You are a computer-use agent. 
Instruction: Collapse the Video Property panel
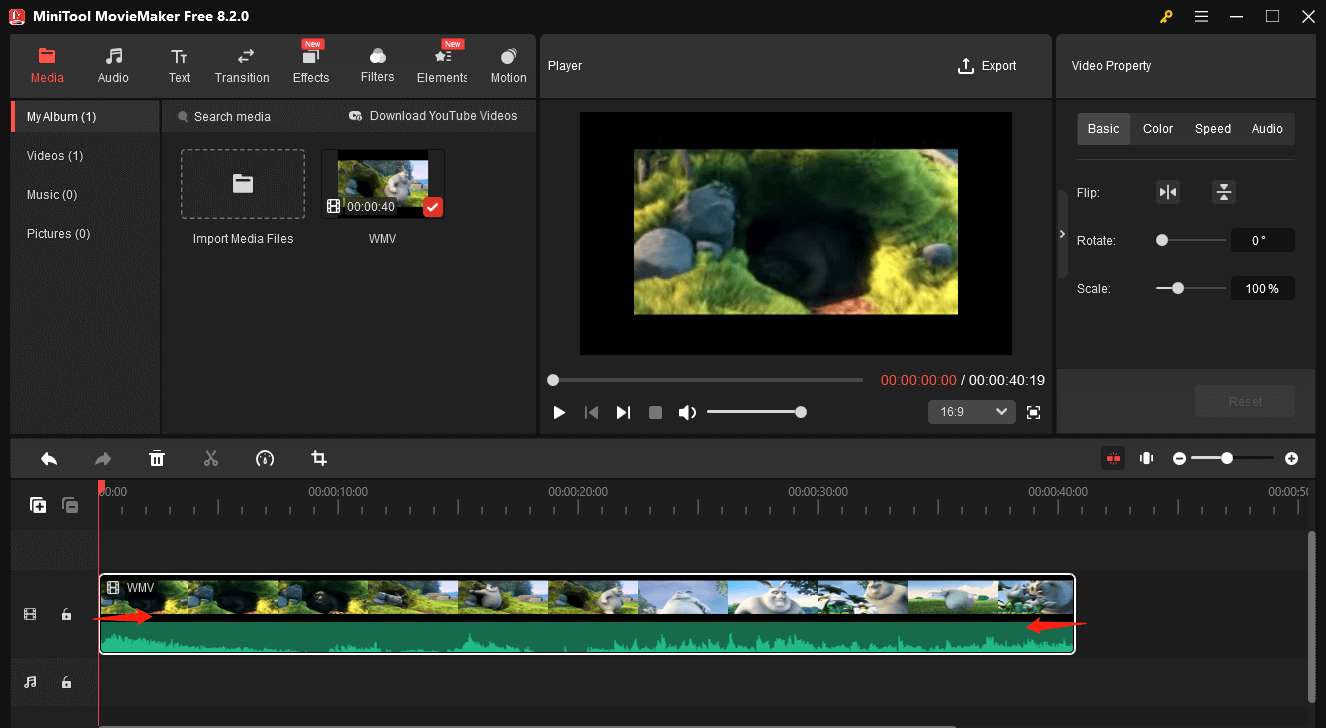coord(1062,234)
